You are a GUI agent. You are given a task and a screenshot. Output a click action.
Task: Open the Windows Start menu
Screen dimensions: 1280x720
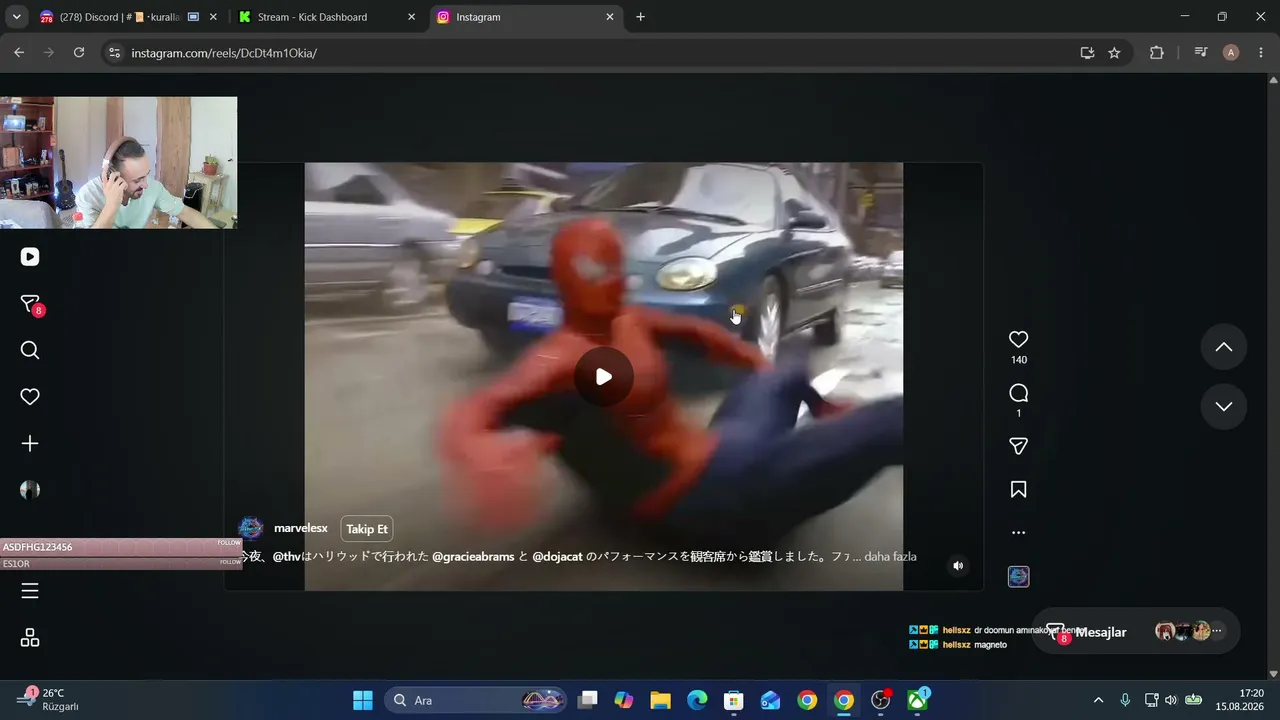[x=363, y=700]
